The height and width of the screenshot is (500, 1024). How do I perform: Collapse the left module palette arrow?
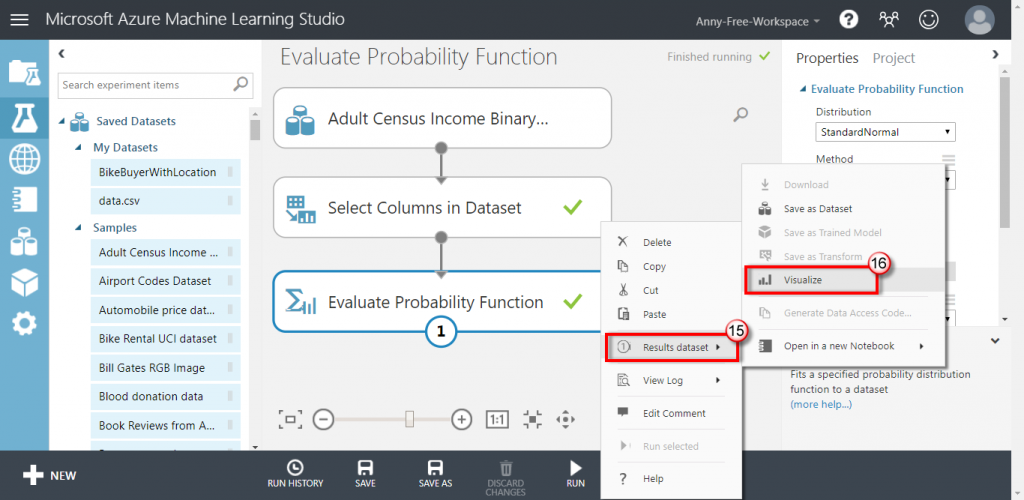[61, 54]
